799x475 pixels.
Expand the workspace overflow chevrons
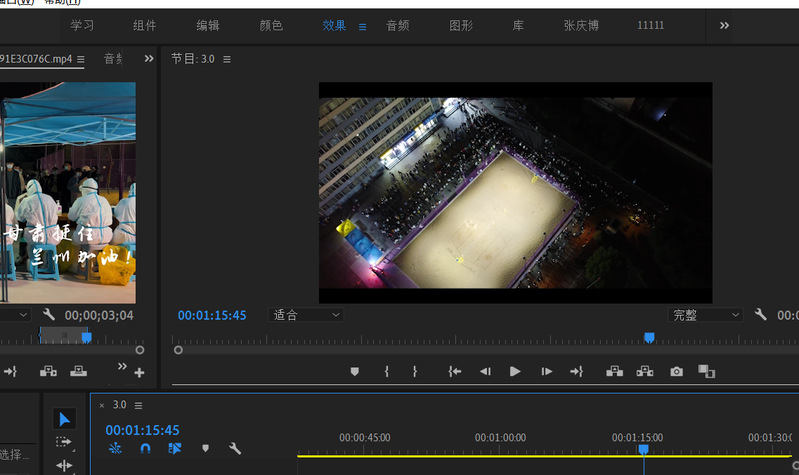(725, 26)
